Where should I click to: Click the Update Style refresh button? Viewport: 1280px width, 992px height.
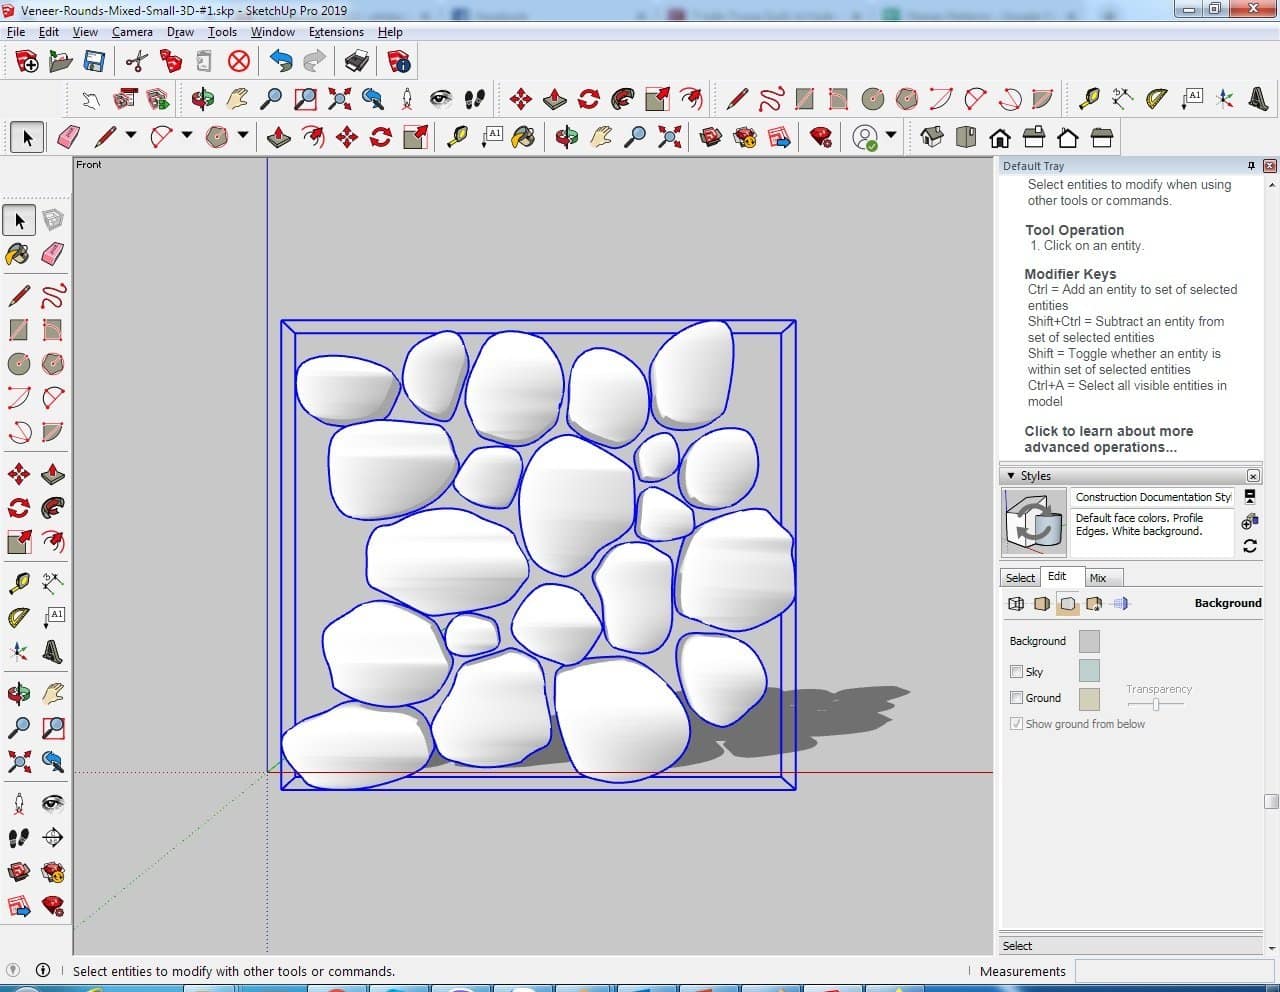[1250, 546]
